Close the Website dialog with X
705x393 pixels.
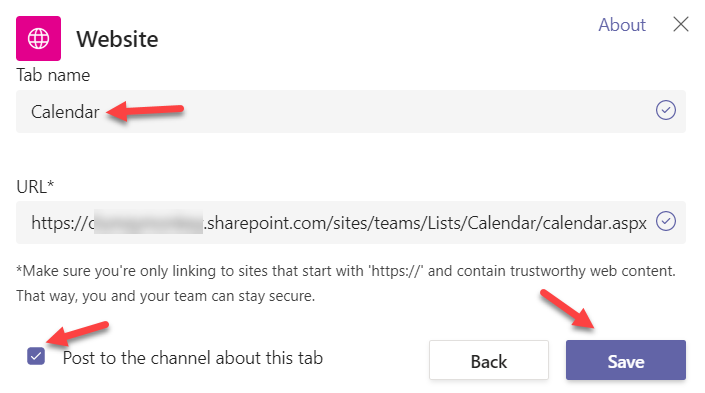(681, 24)
